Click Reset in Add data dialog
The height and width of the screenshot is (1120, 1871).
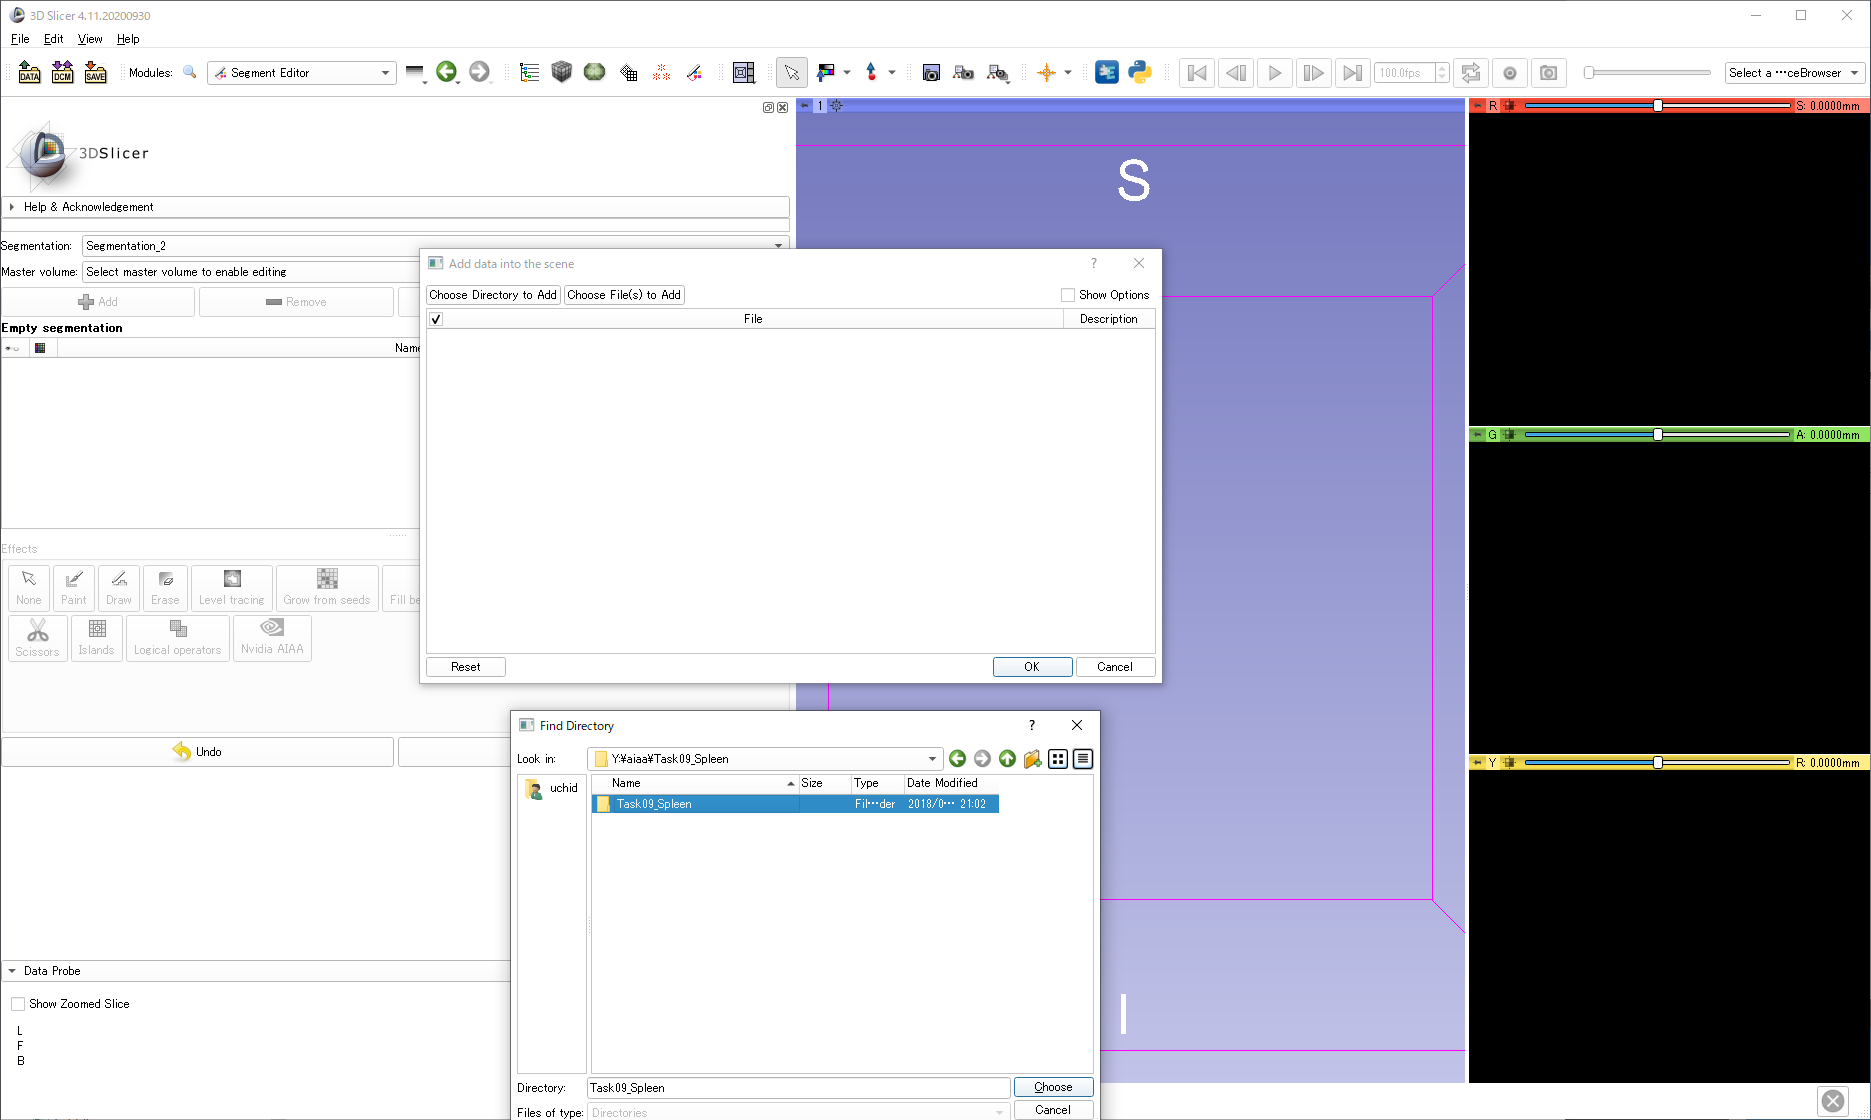pyautogui.click(x=466, y=667)
